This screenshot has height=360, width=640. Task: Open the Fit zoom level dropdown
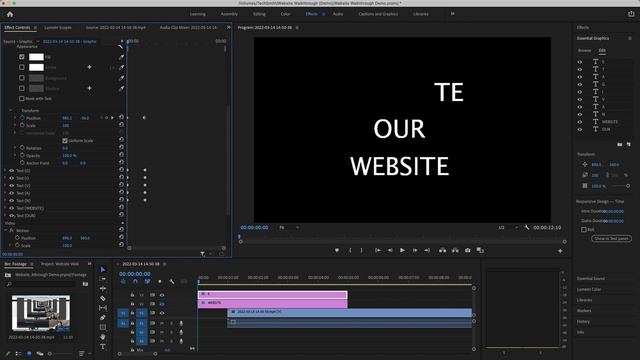coord(289,227)
